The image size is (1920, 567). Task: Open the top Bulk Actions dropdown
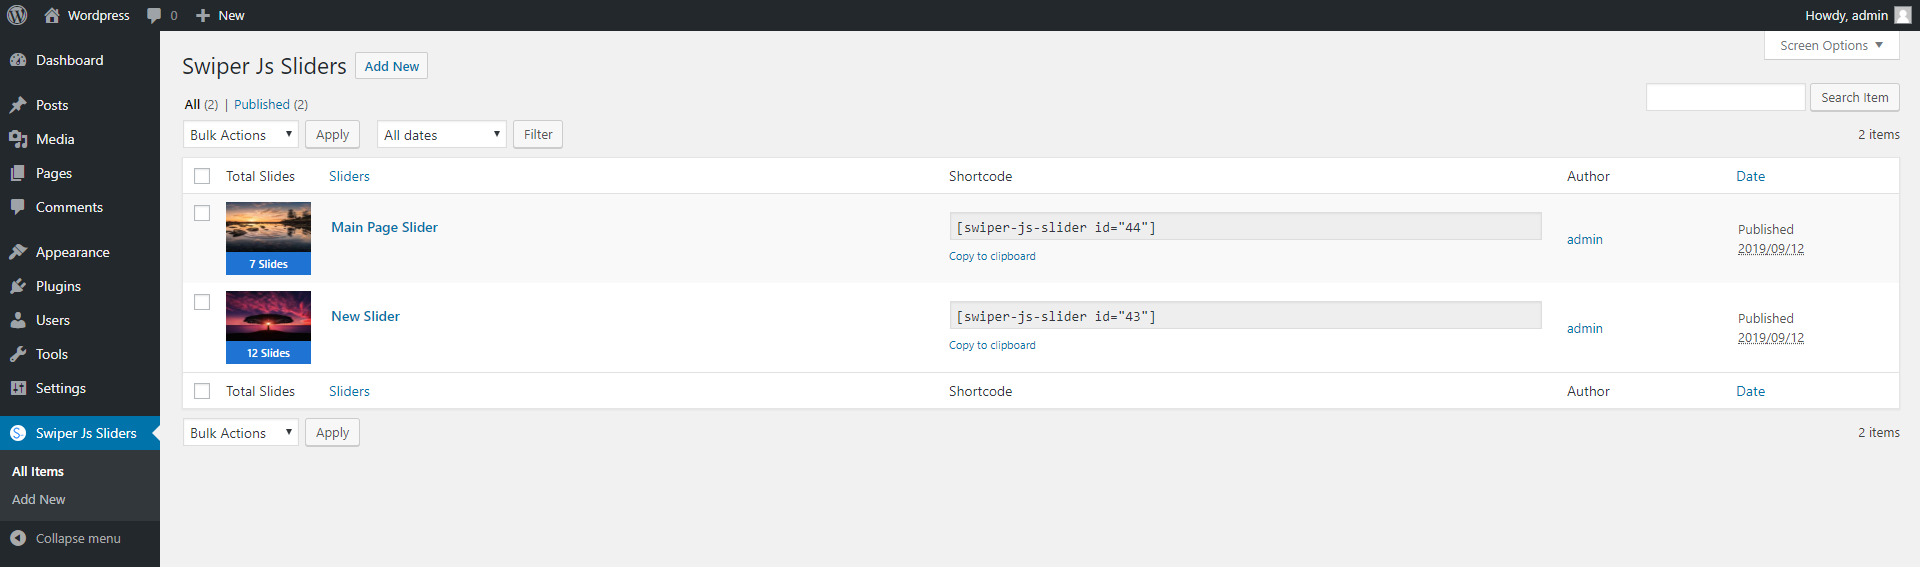tap(240, 135)
